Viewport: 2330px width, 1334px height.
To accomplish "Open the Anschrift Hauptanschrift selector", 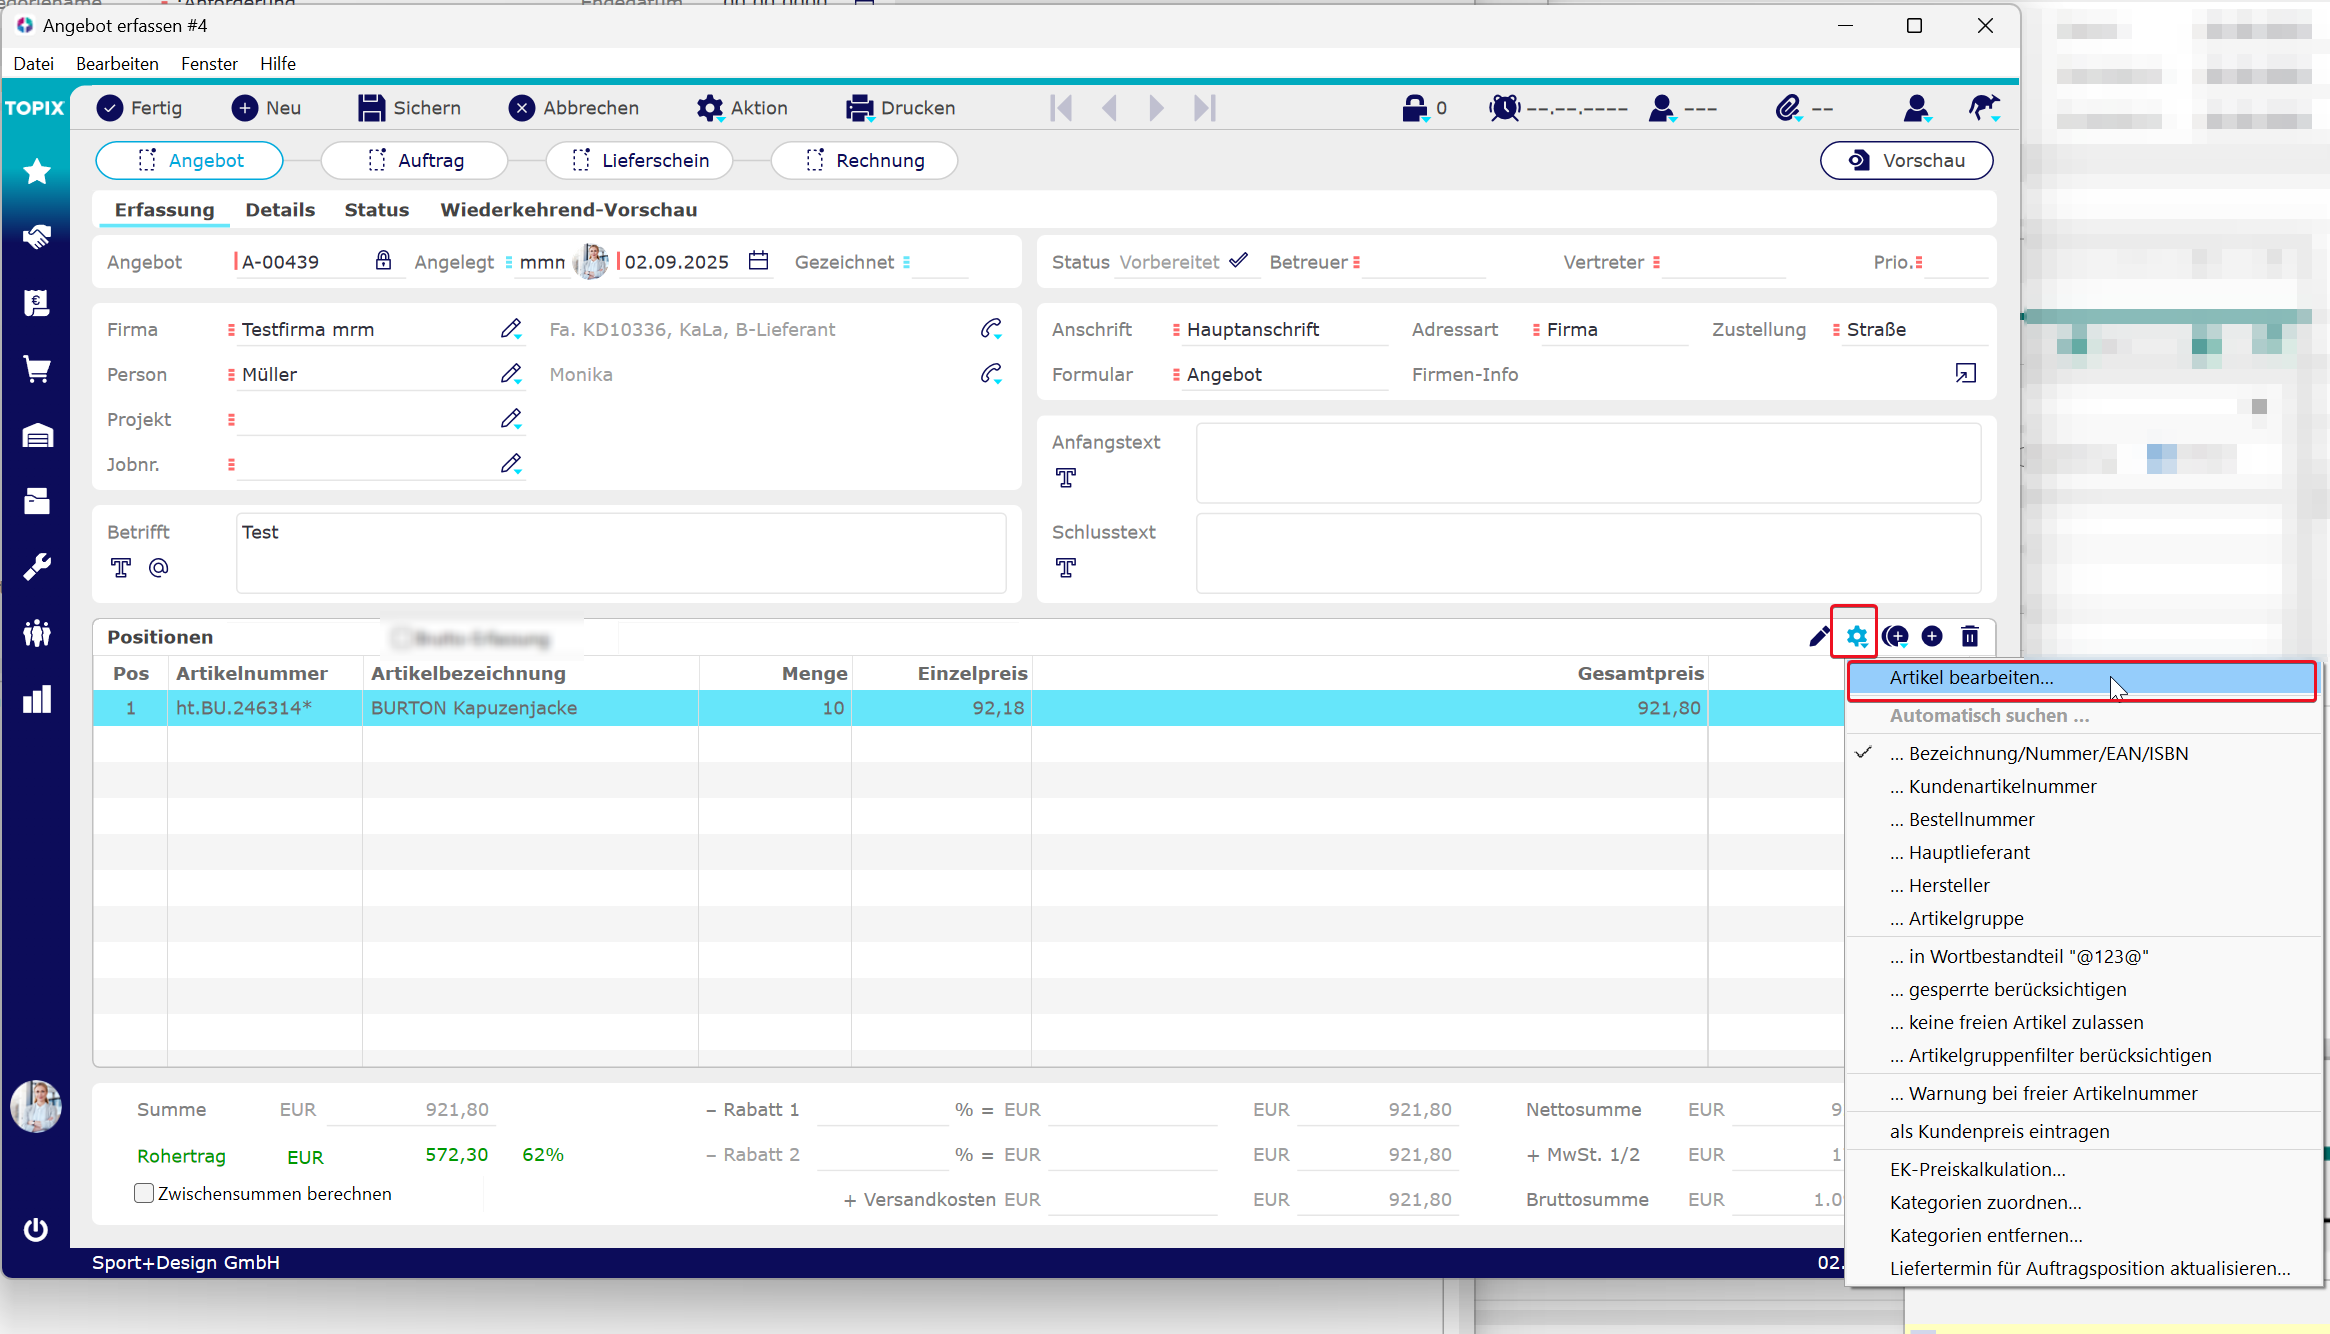I will point(1280,329).
